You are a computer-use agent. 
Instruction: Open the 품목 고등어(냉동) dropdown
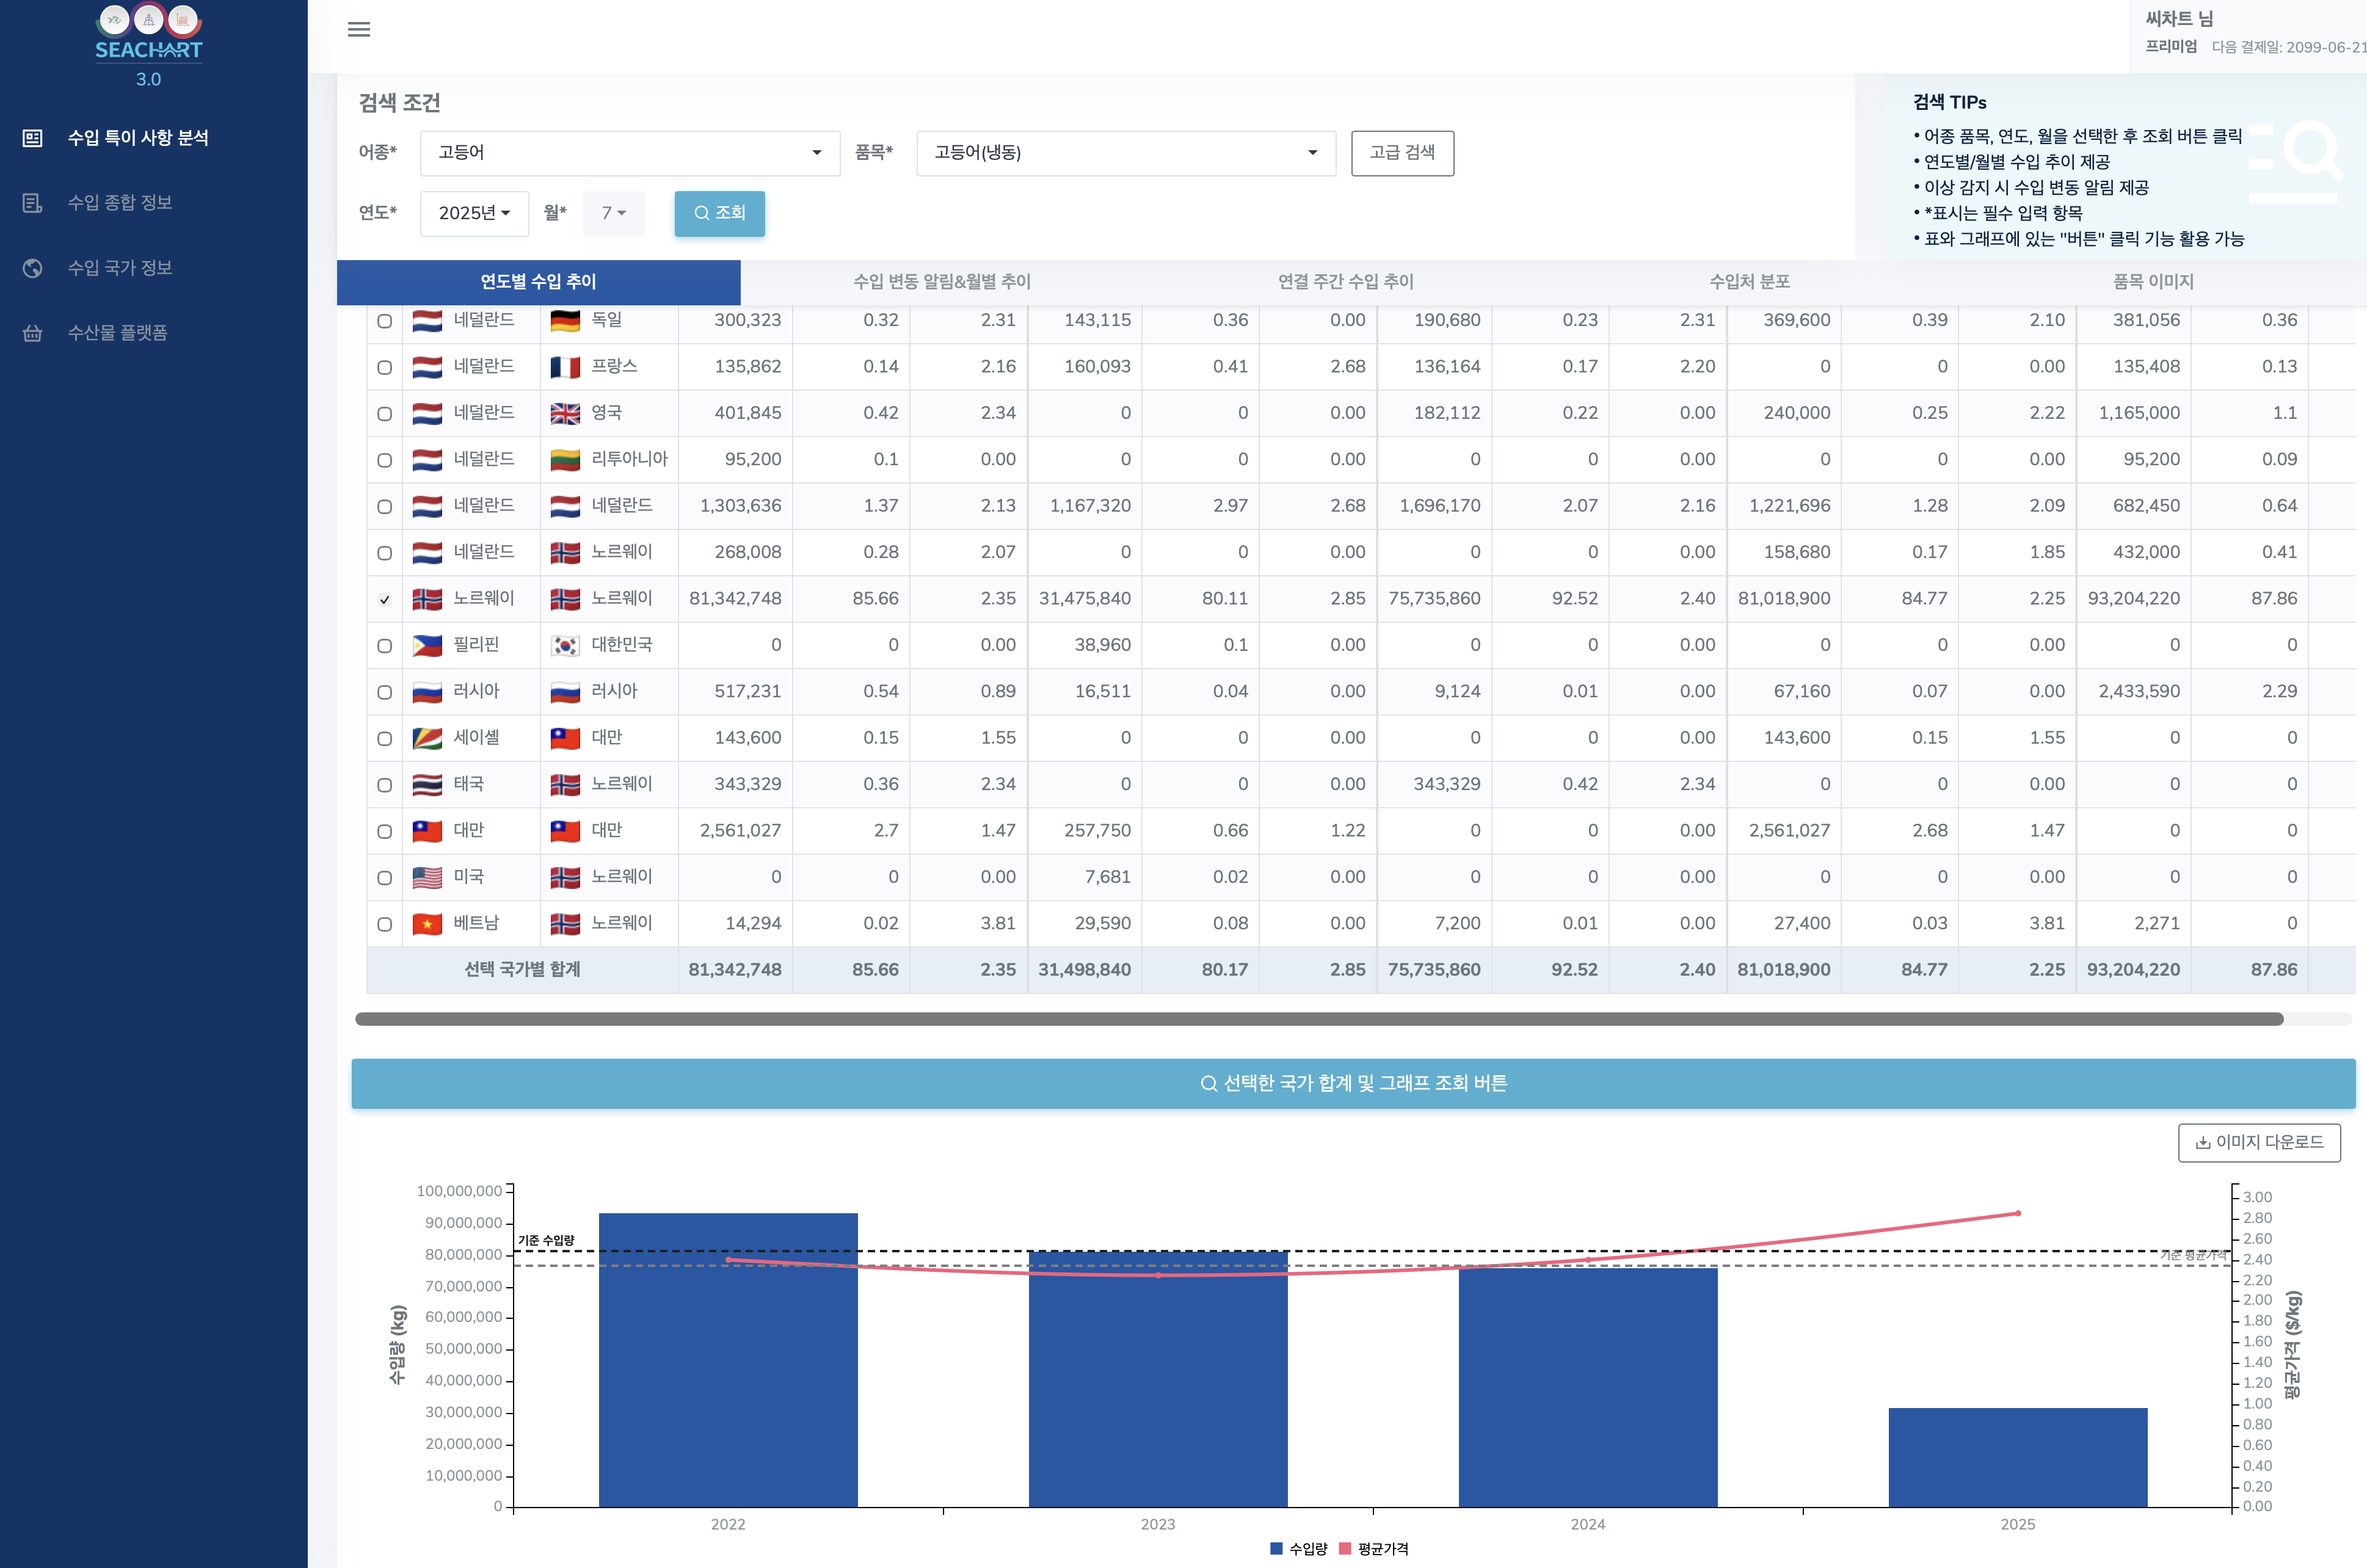coord(1125,153)
